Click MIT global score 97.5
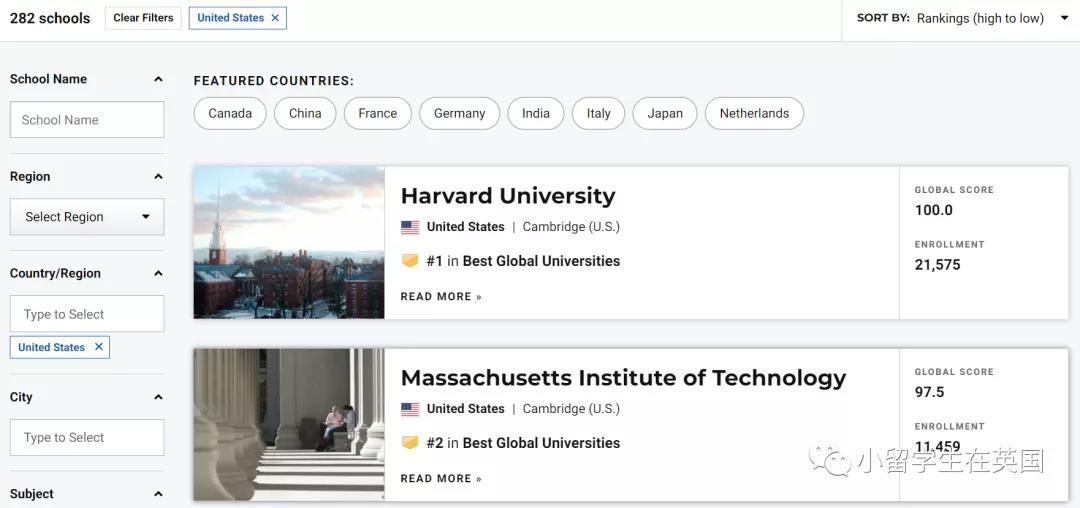The width and height of the screenshot is (1080, 508). tap(929, 392)
